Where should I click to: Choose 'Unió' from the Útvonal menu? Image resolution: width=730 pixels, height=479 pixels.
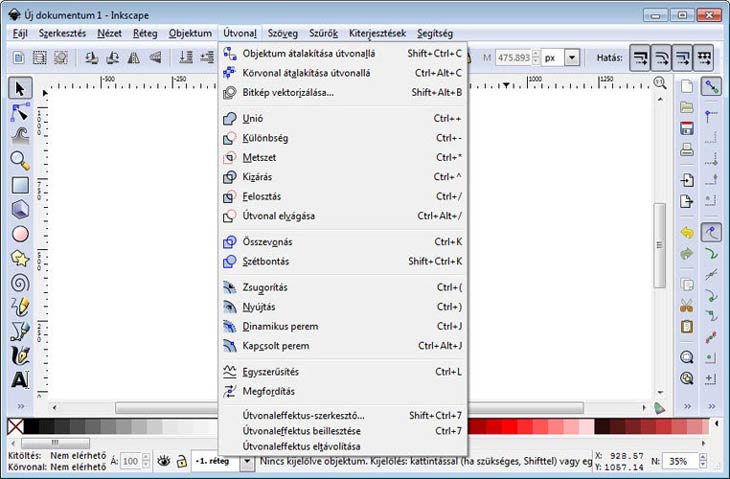253,118
